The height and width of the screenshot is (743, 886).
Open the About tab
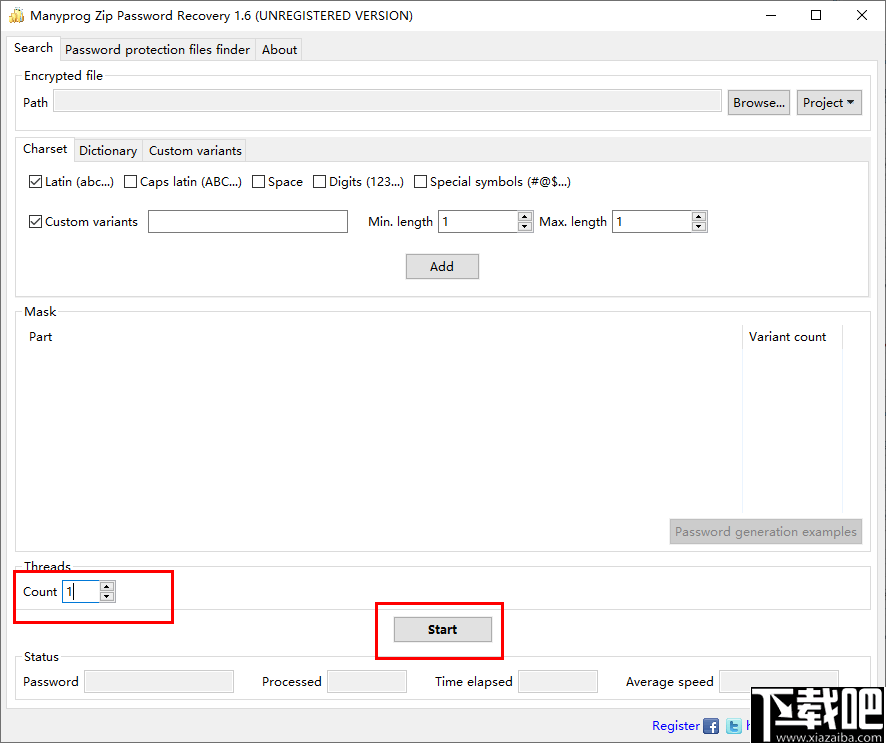(278, 49)
